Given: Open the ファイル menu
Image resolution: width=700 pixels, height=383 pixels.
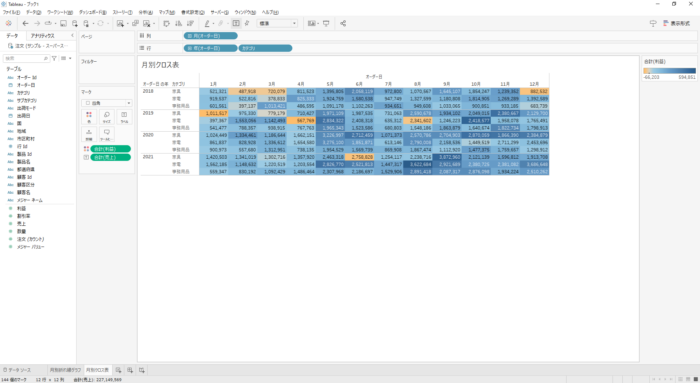Looking at the screenshot, I should tap(11, 12).
